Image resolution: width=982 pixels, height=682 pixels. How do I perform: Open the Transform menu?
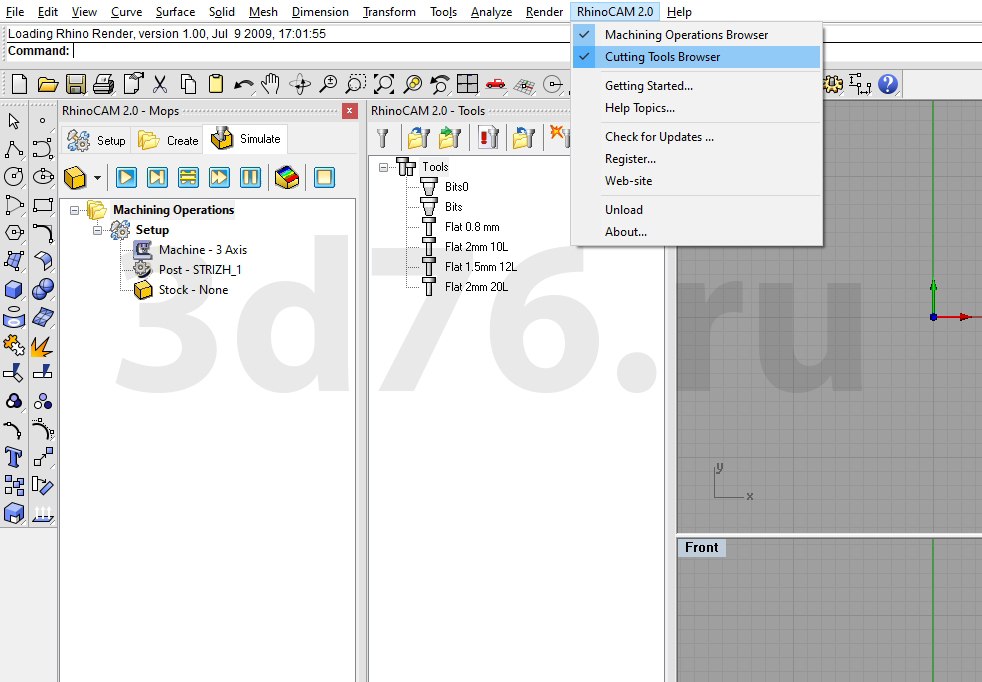click(389, 12)
